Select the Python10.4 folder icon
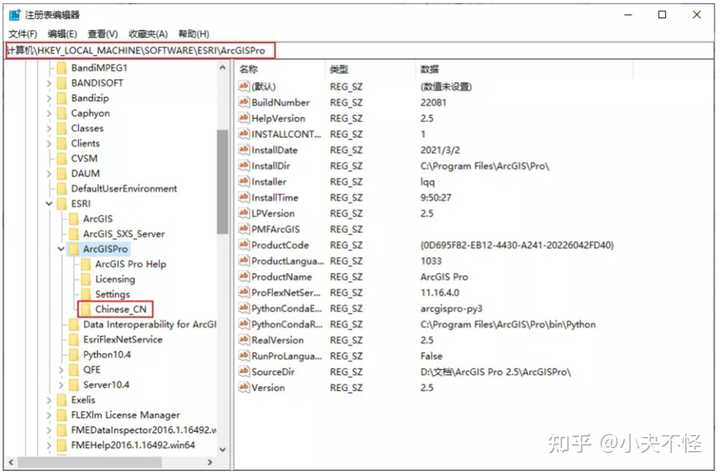This screenshot has height=473, width=720. (x=74, y=355)
